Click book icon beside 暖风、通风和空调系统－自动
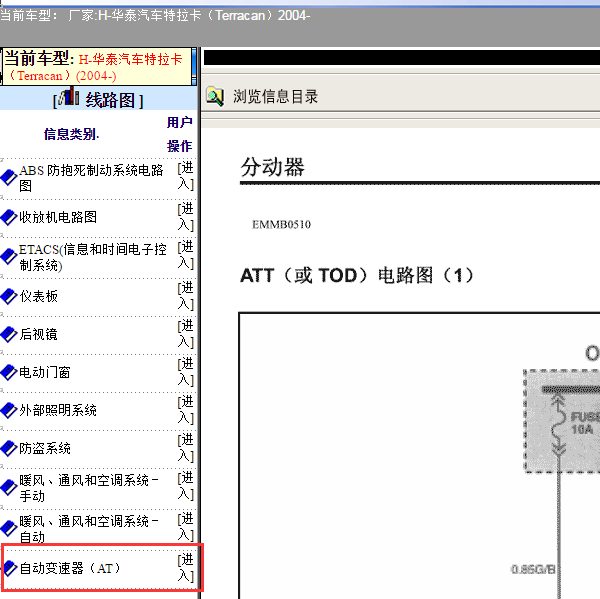 click(9, 529)
